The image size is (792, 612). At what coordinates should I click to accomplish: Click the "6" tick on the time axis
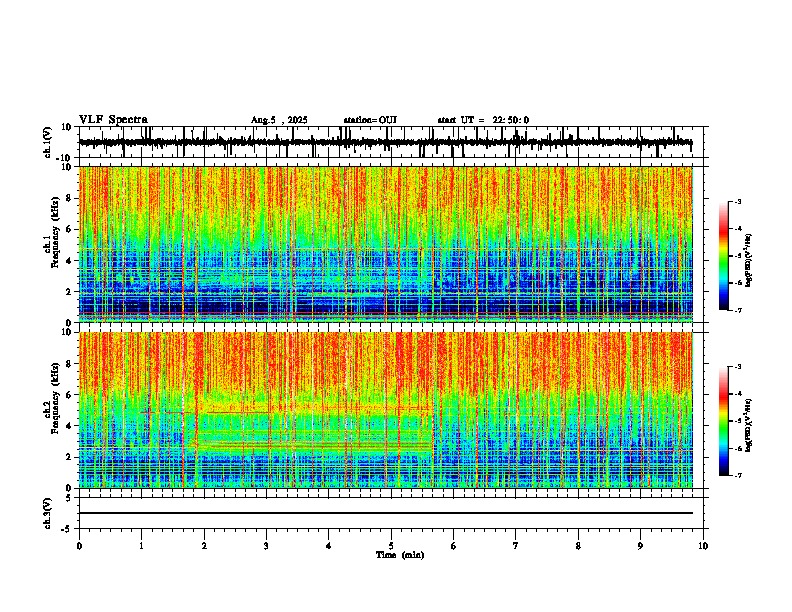(x=454, y=546)
